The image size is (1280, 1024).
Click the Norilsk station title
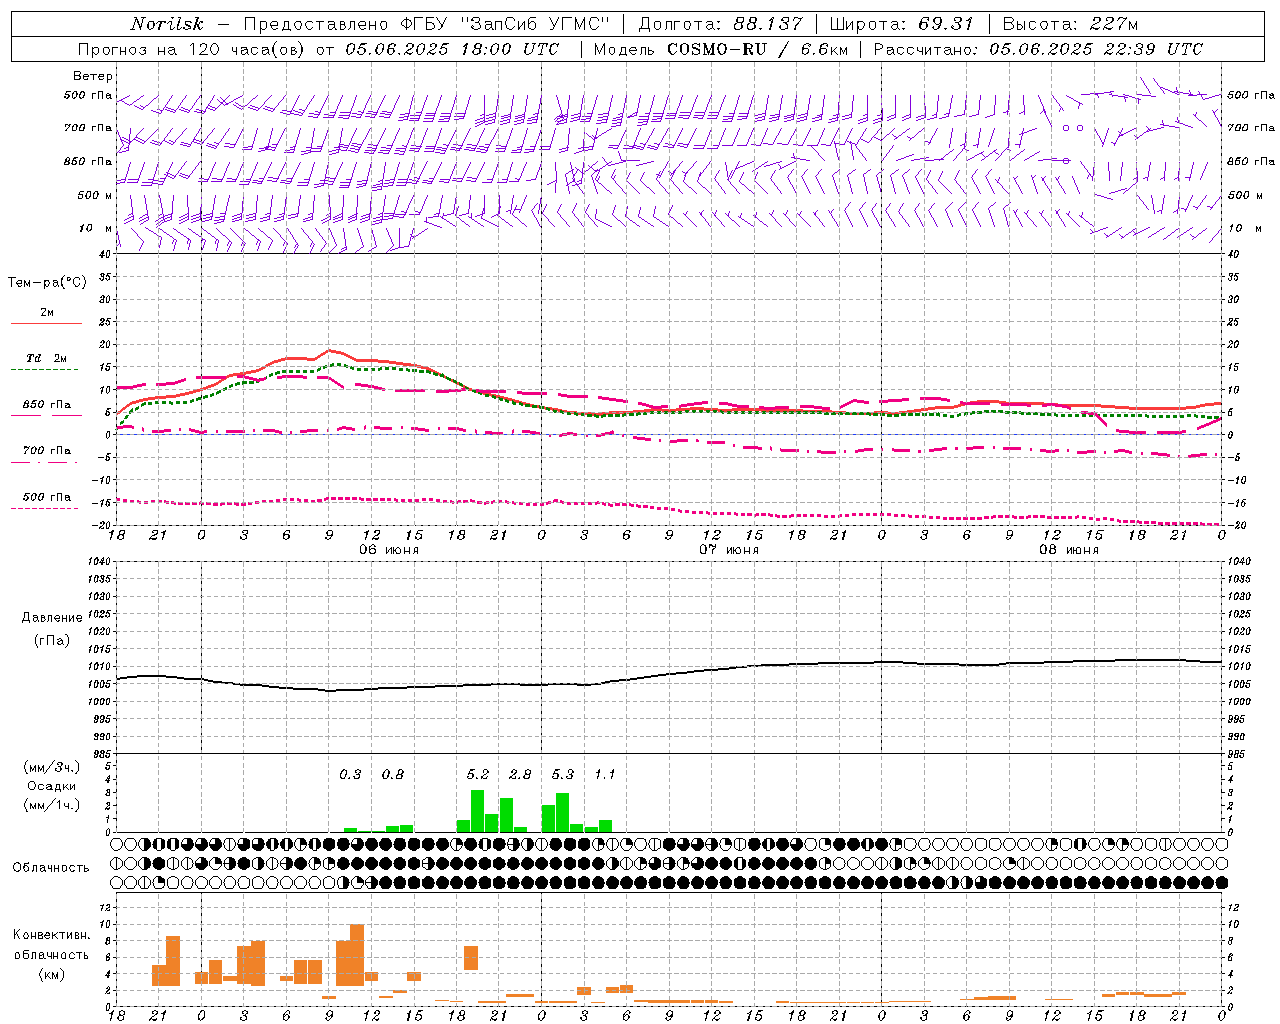pos(167,24)
